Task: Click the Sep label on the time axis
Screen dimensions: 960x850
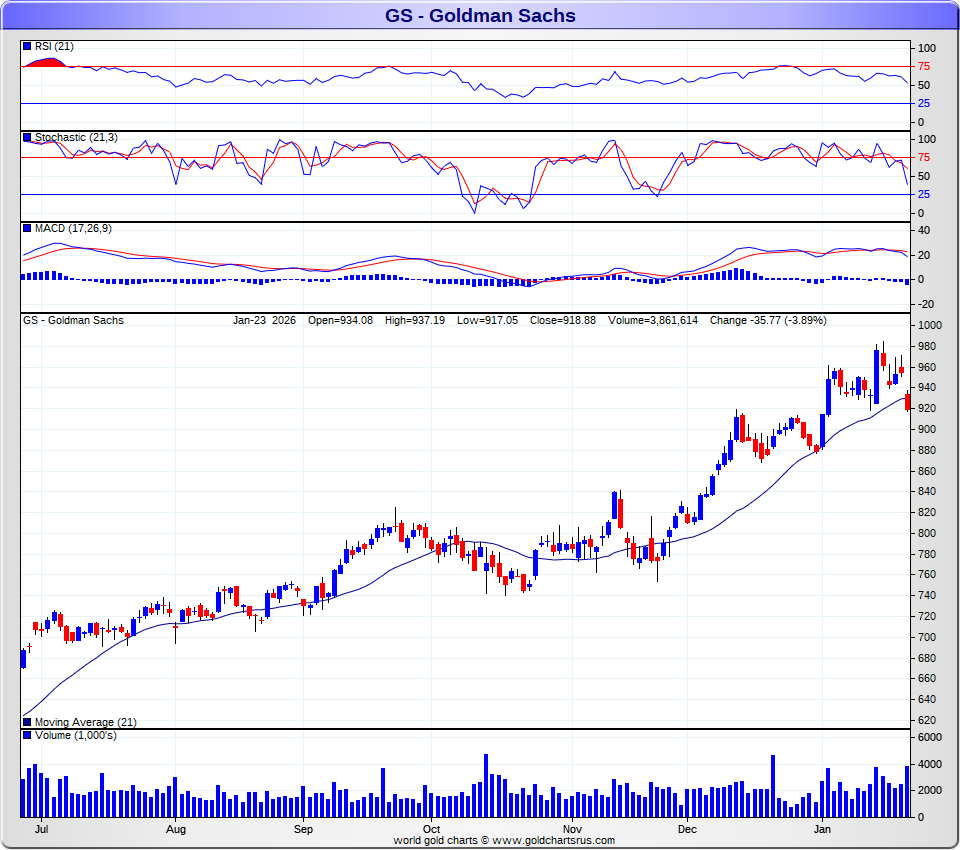Action: (304, 829)
